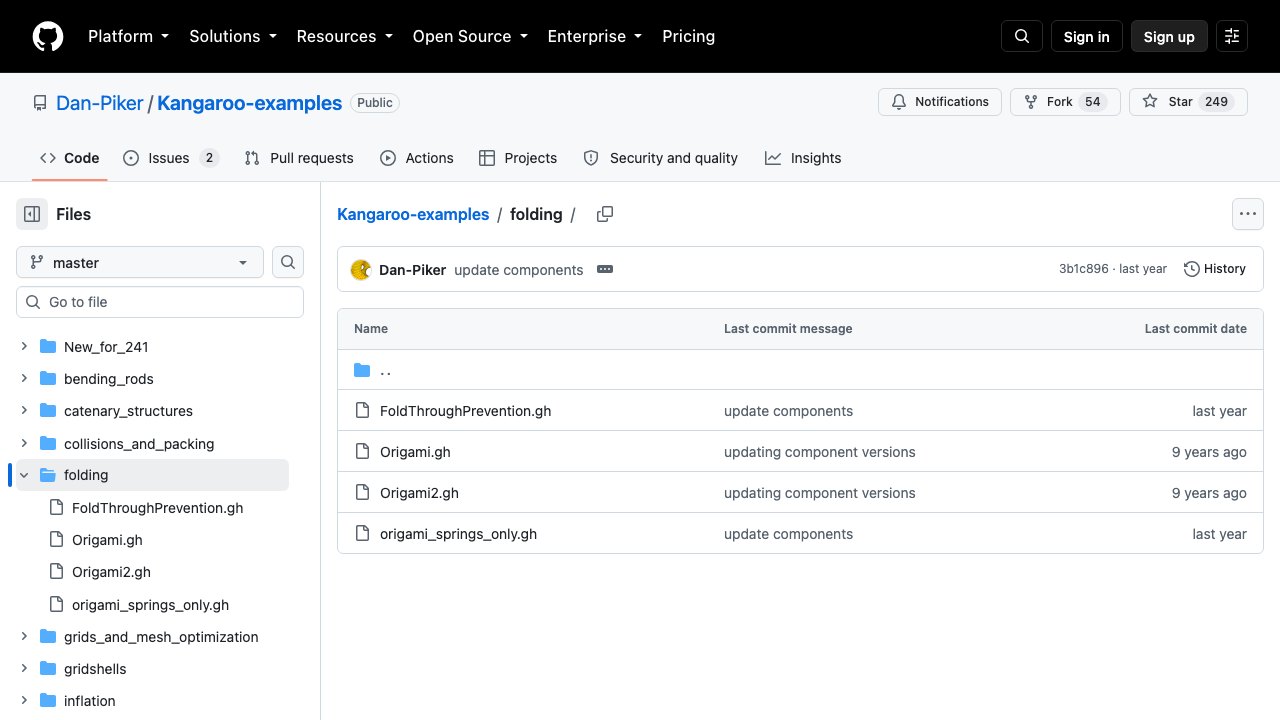Open the origami_springs_only.gh file in the table
Image resolution: width=1280 pixels, height=720 pixels.
[x=459, y=534]
